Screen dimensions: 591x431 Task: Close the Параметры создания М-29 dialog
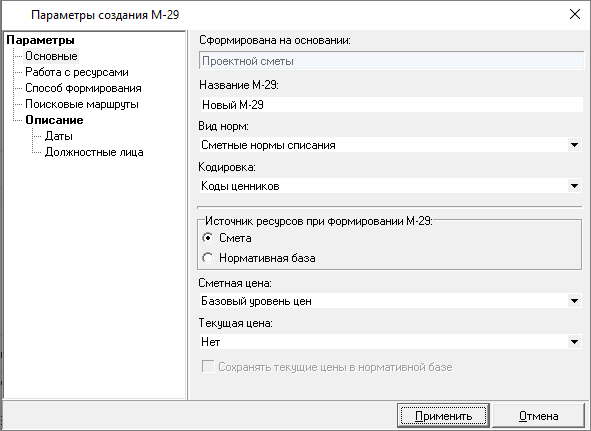[575, 14]
